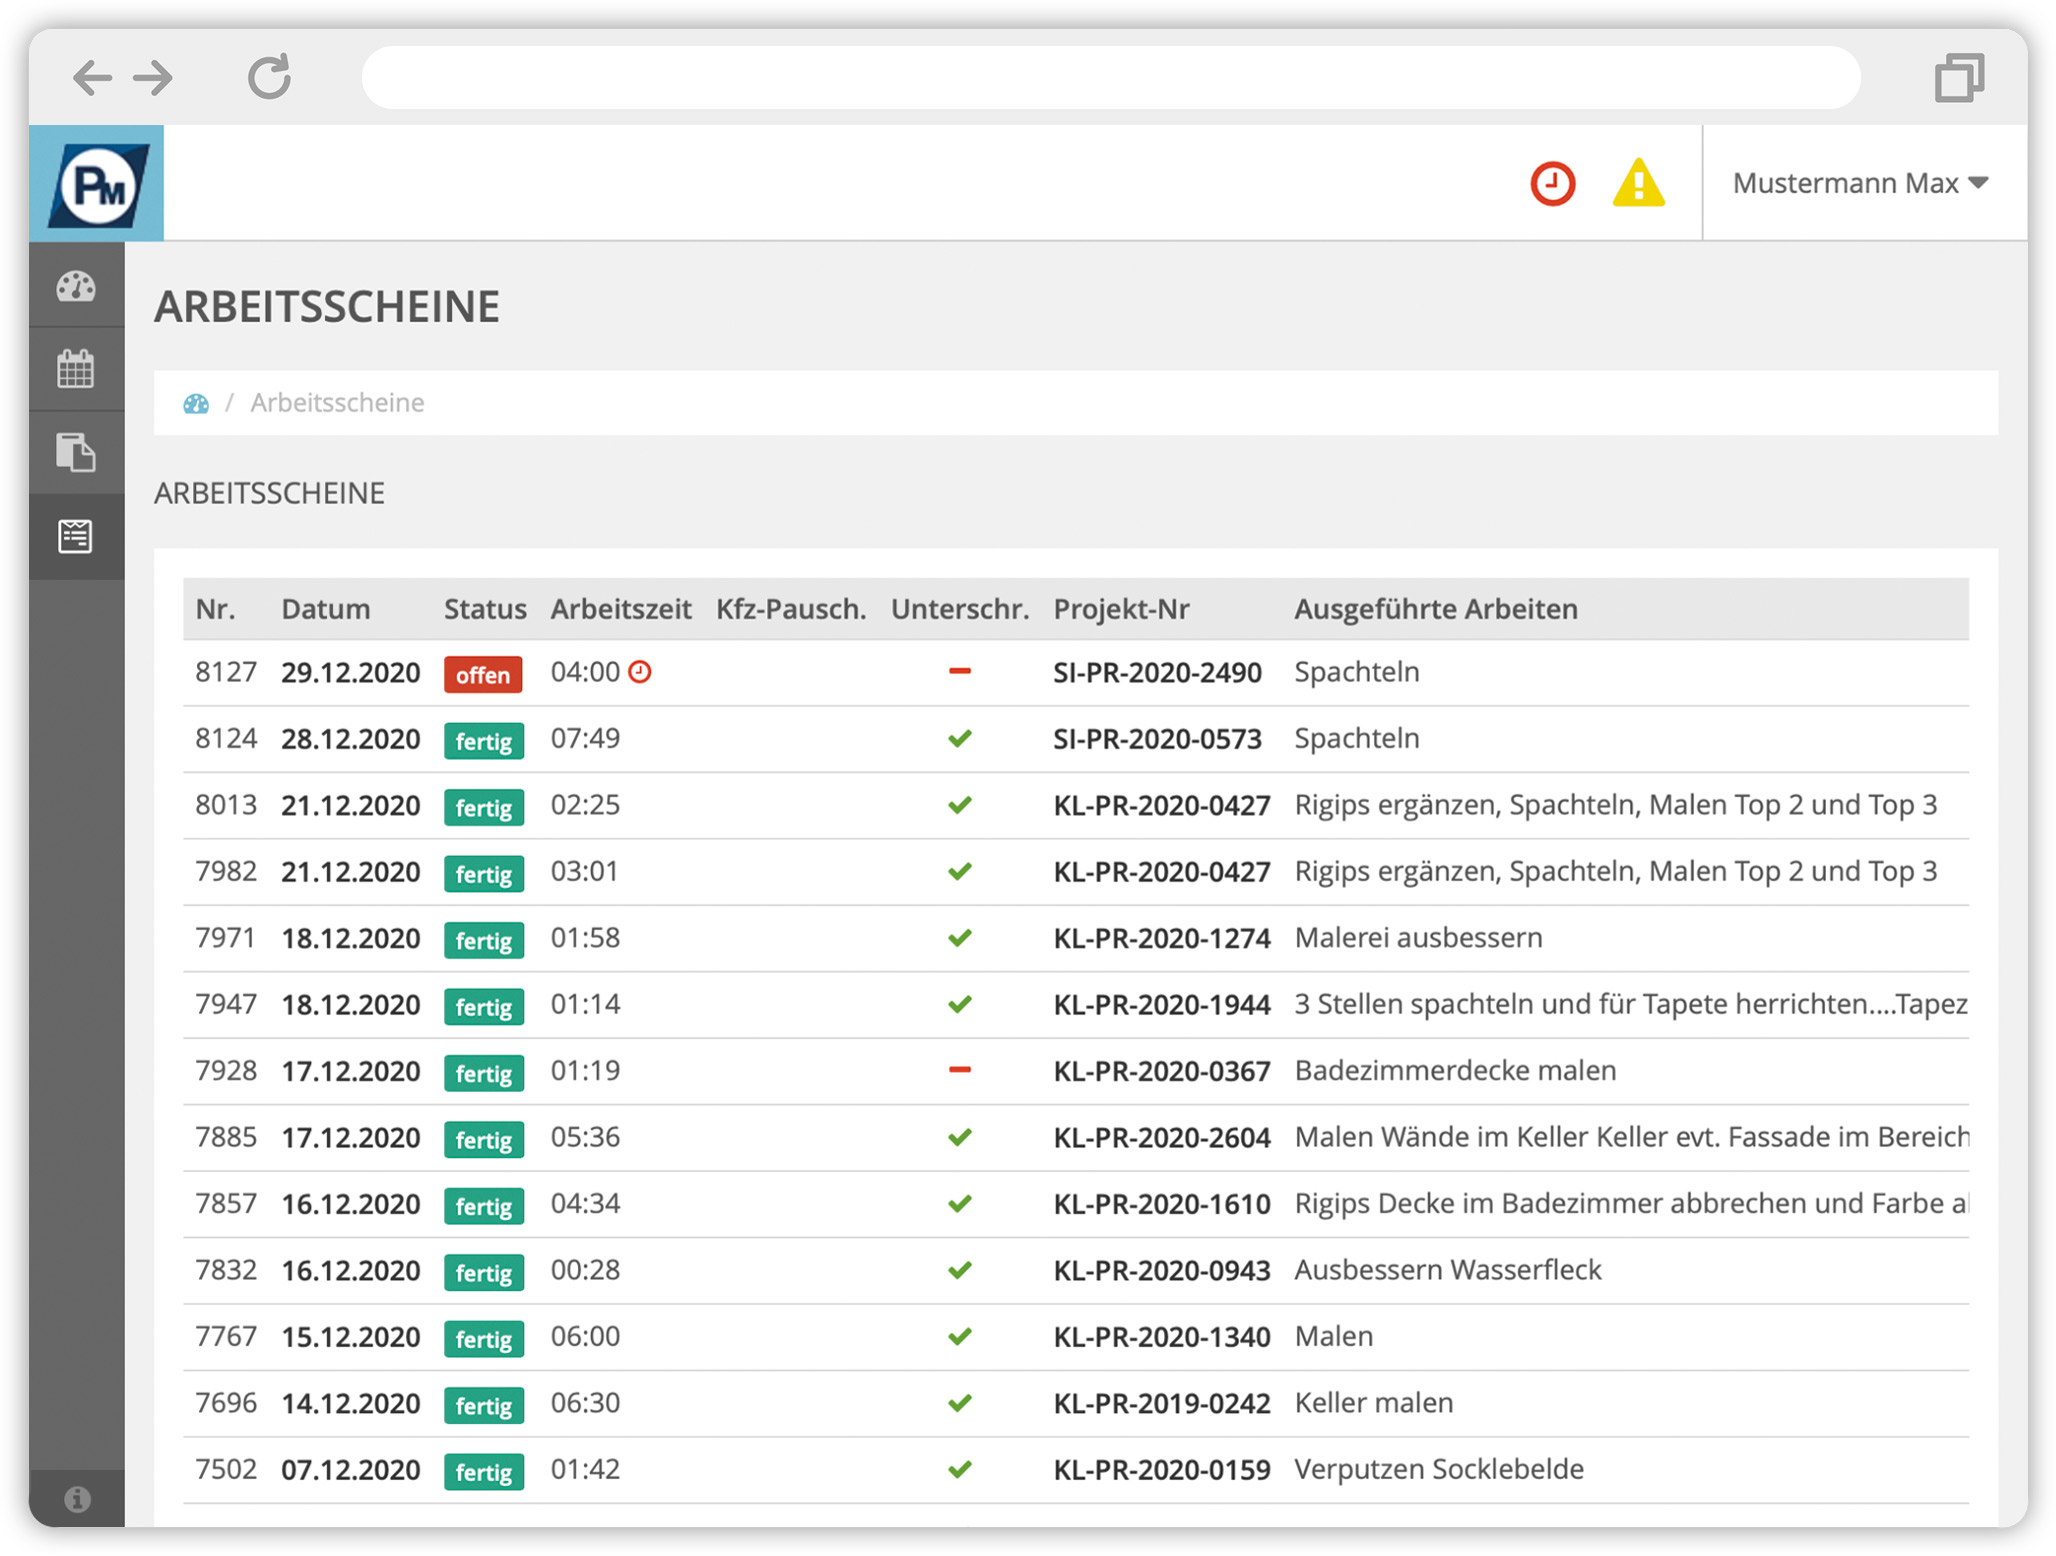
Task: Click the PM logo icon
Action: [x=97, y=184]
